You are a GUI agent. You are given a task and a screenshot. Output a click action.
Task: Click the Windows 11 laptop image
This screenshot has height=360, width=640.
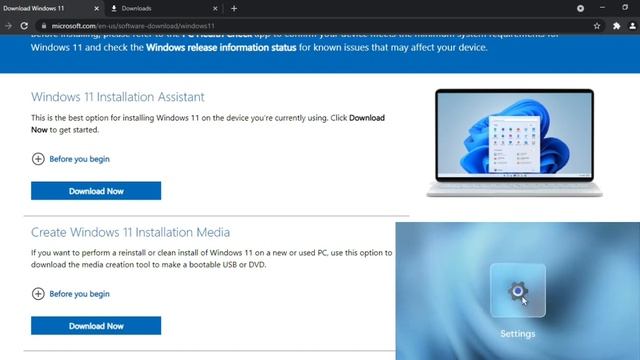click(x=514, y=143)
